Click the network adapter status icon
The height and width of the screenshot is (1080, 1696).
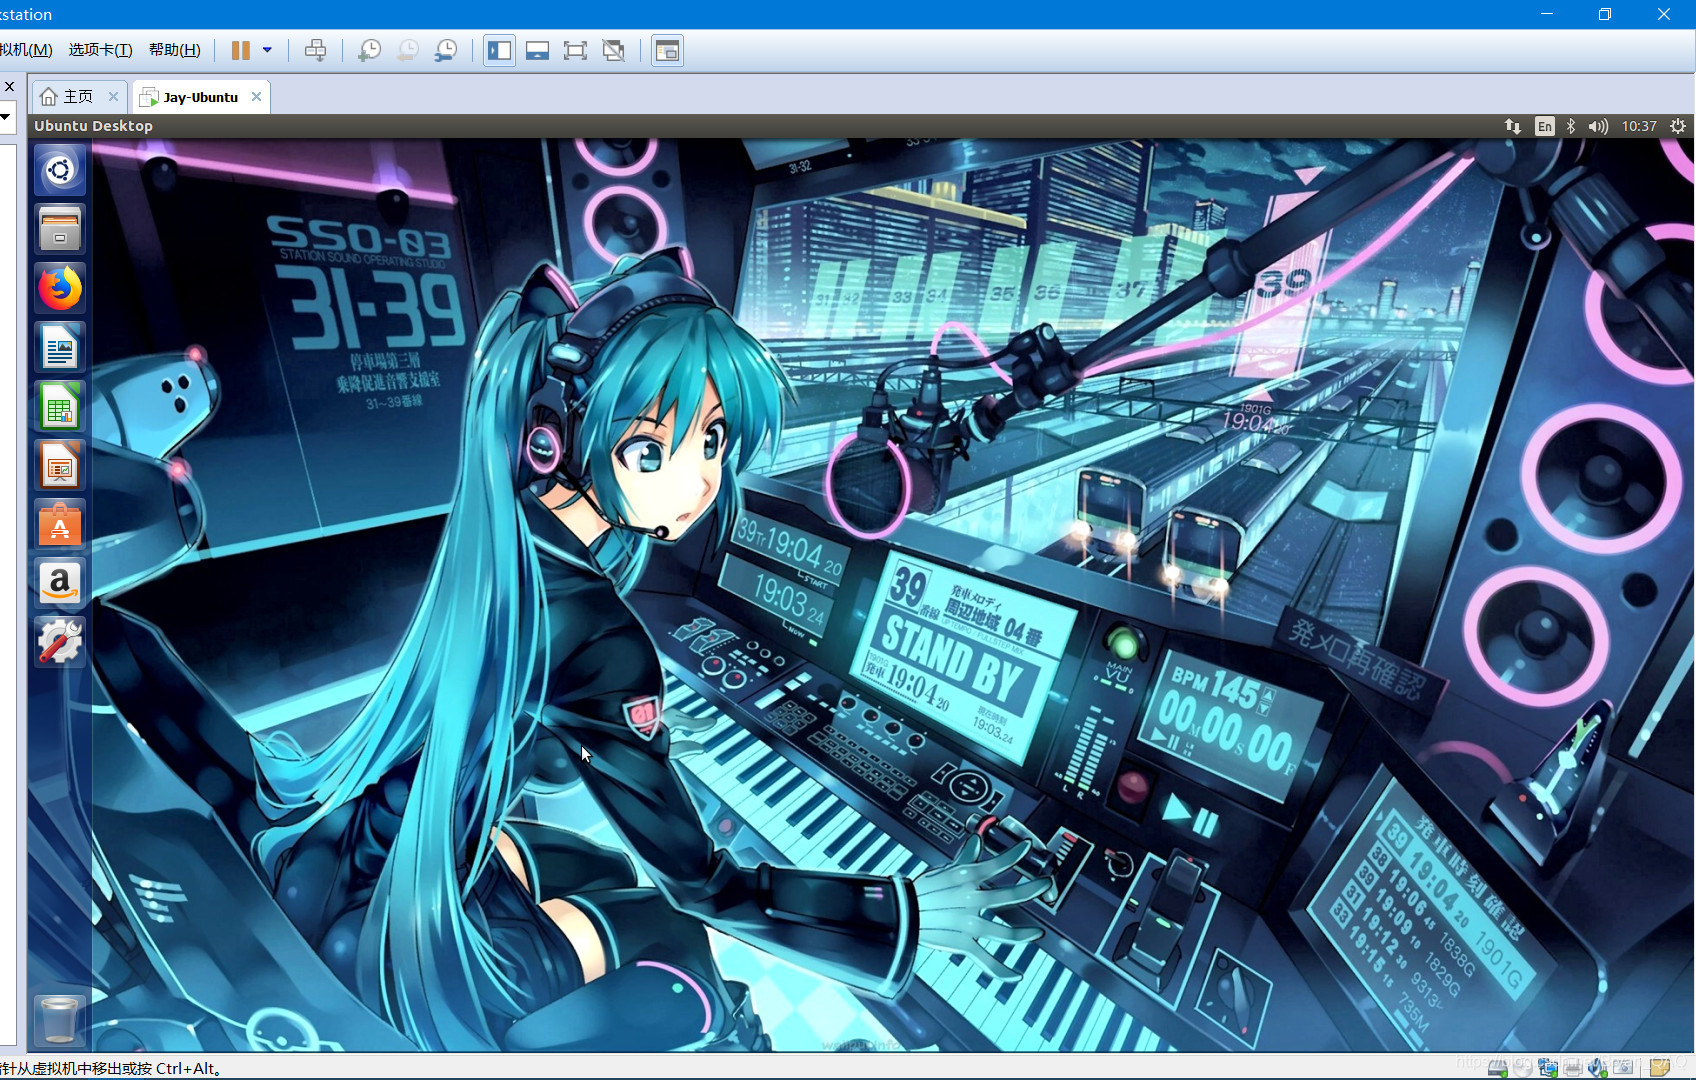(x=1548, y=1067)
